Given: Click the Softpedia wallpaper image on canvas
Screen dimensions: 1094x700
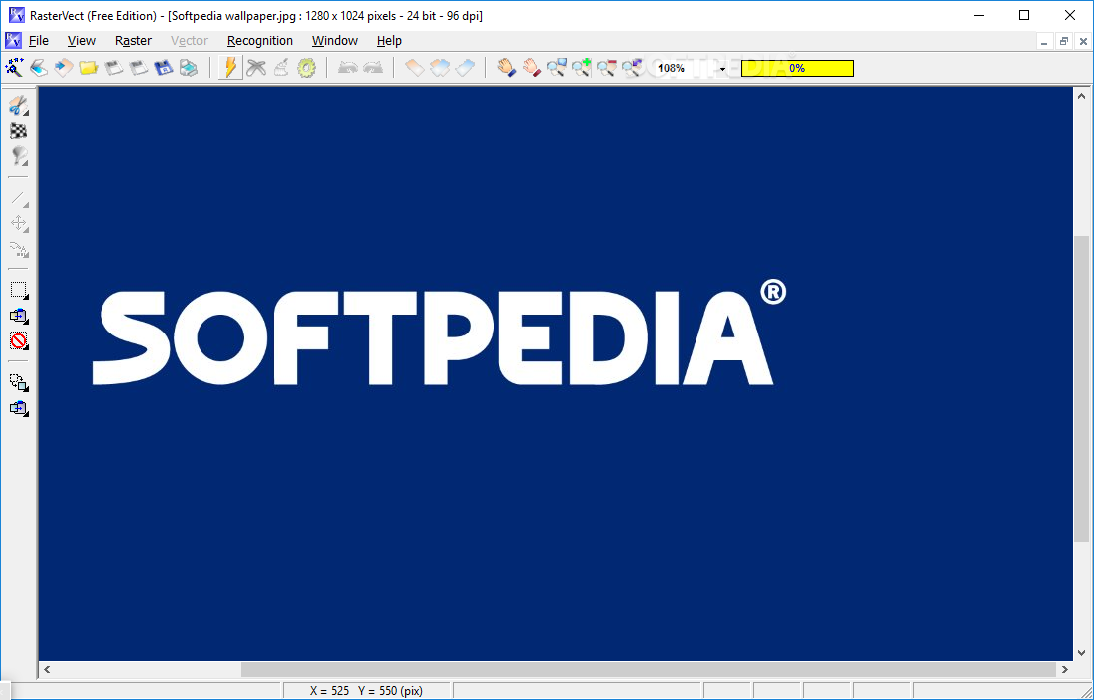Looking at the screenshot, I should [555, 373].
